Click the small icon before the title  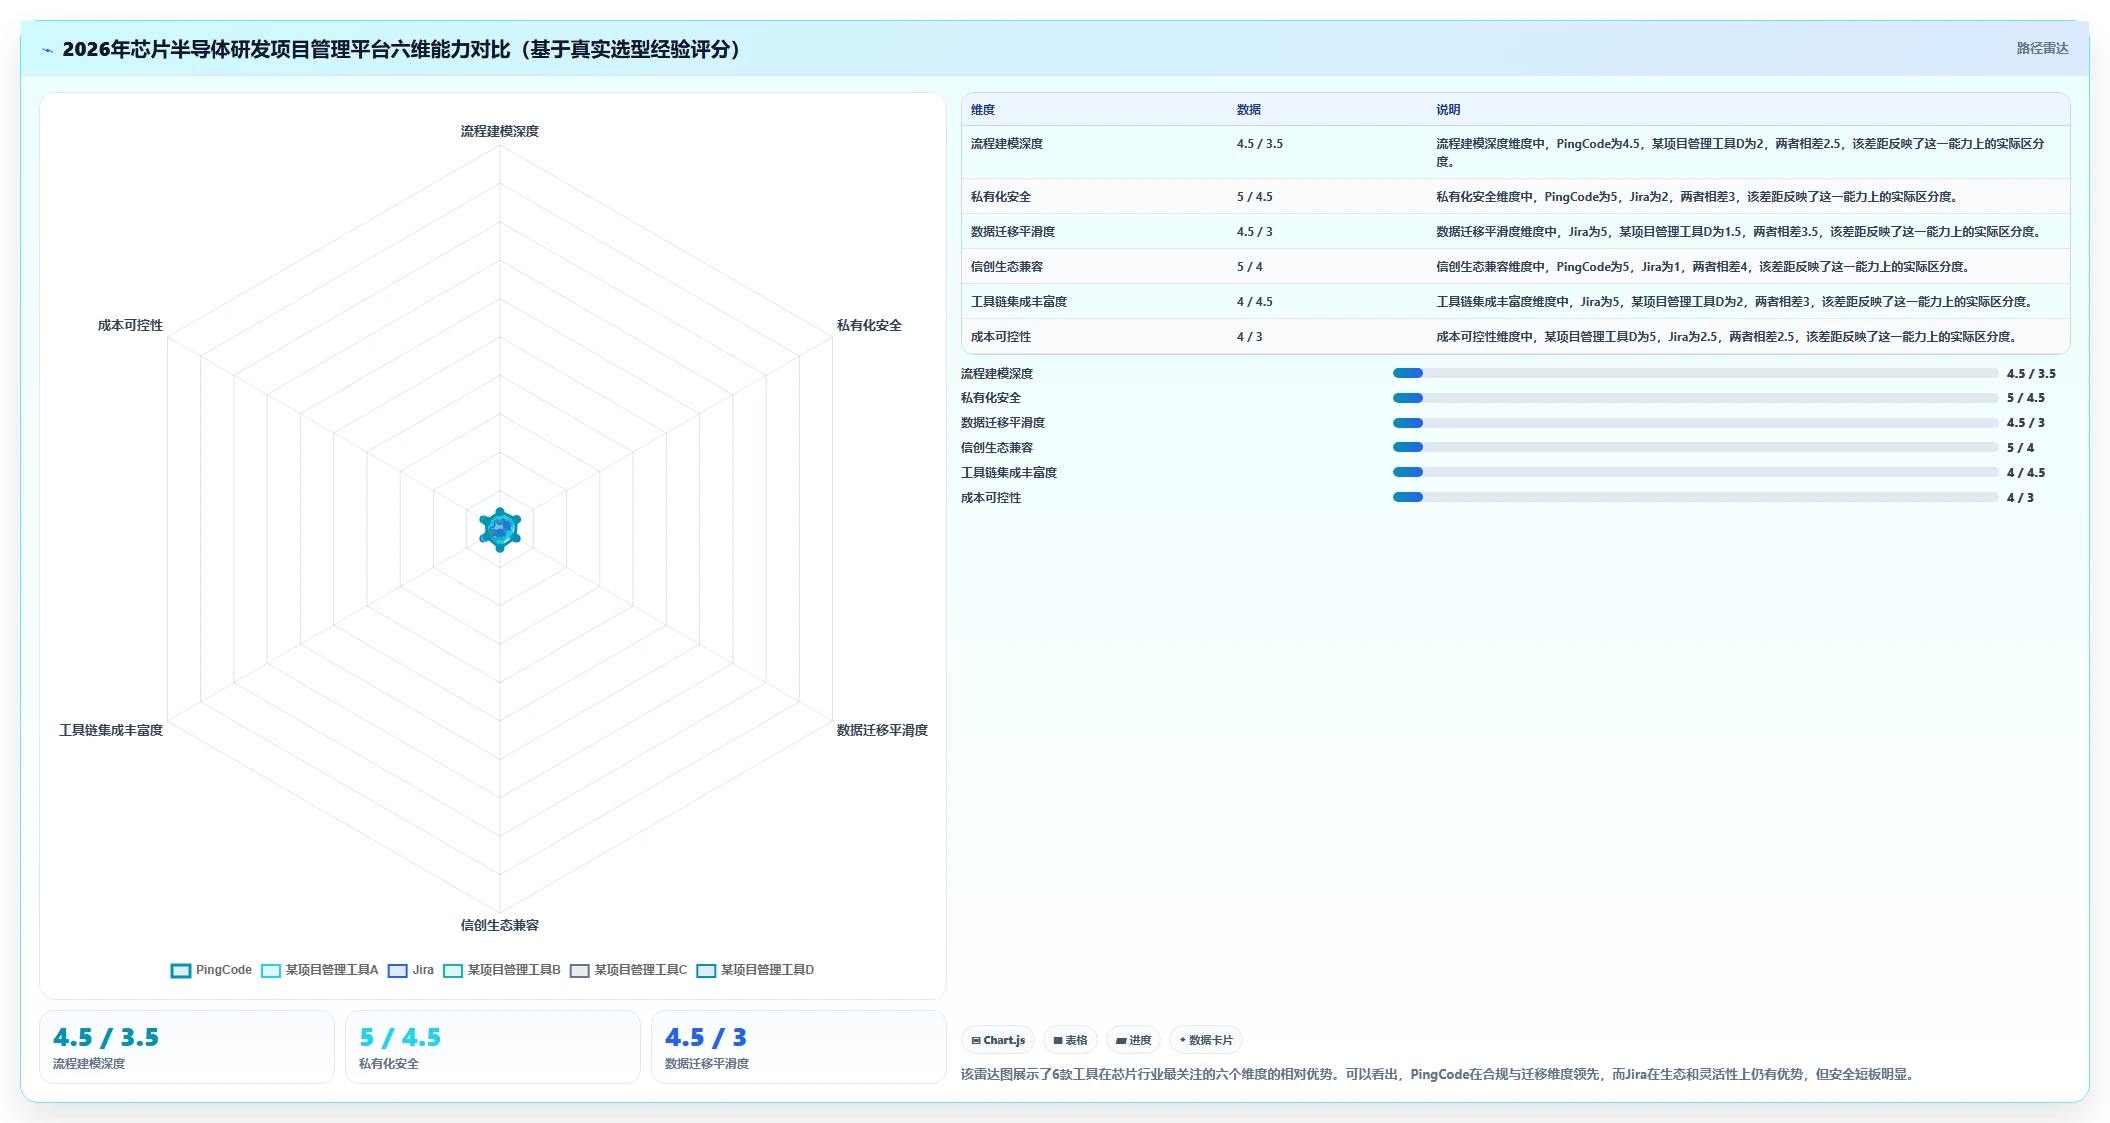pyautogui.click(x=47, y=50)
